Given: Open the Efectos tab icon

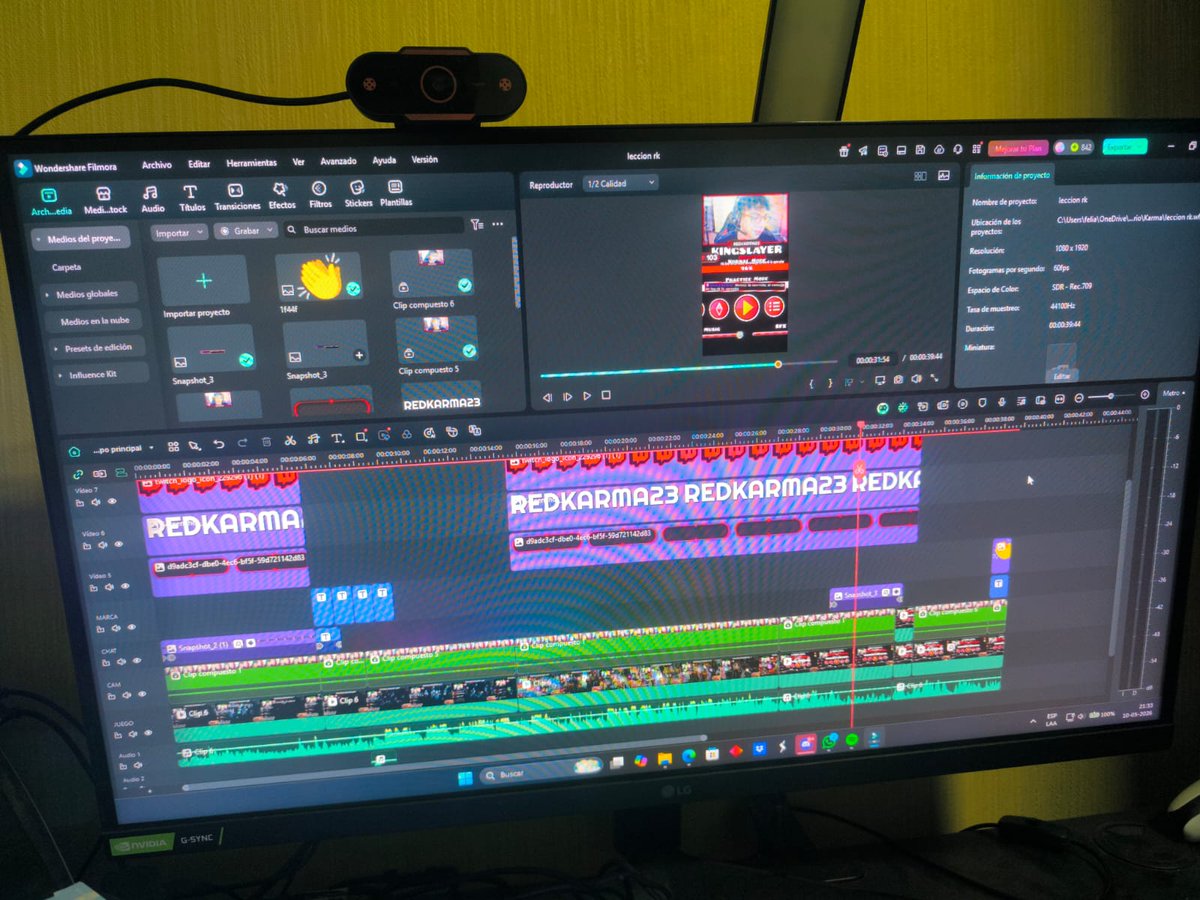Looking at the screenshot, I should point(280,189).
